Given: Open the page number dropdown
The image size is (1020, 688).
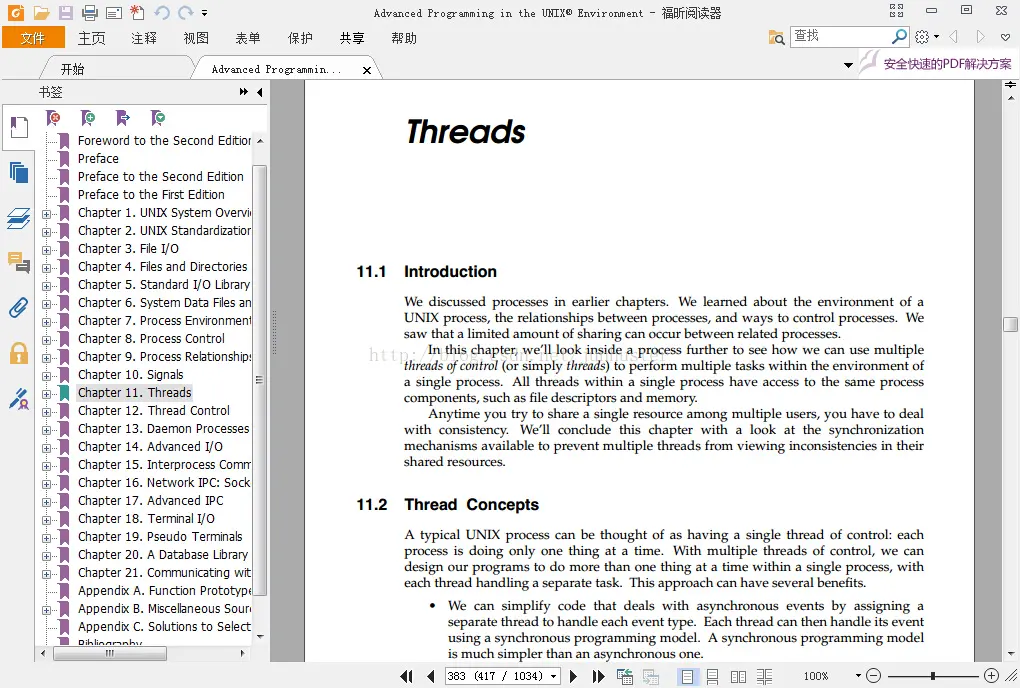Looking at the screenshot, I should click(x=554, y=676).
